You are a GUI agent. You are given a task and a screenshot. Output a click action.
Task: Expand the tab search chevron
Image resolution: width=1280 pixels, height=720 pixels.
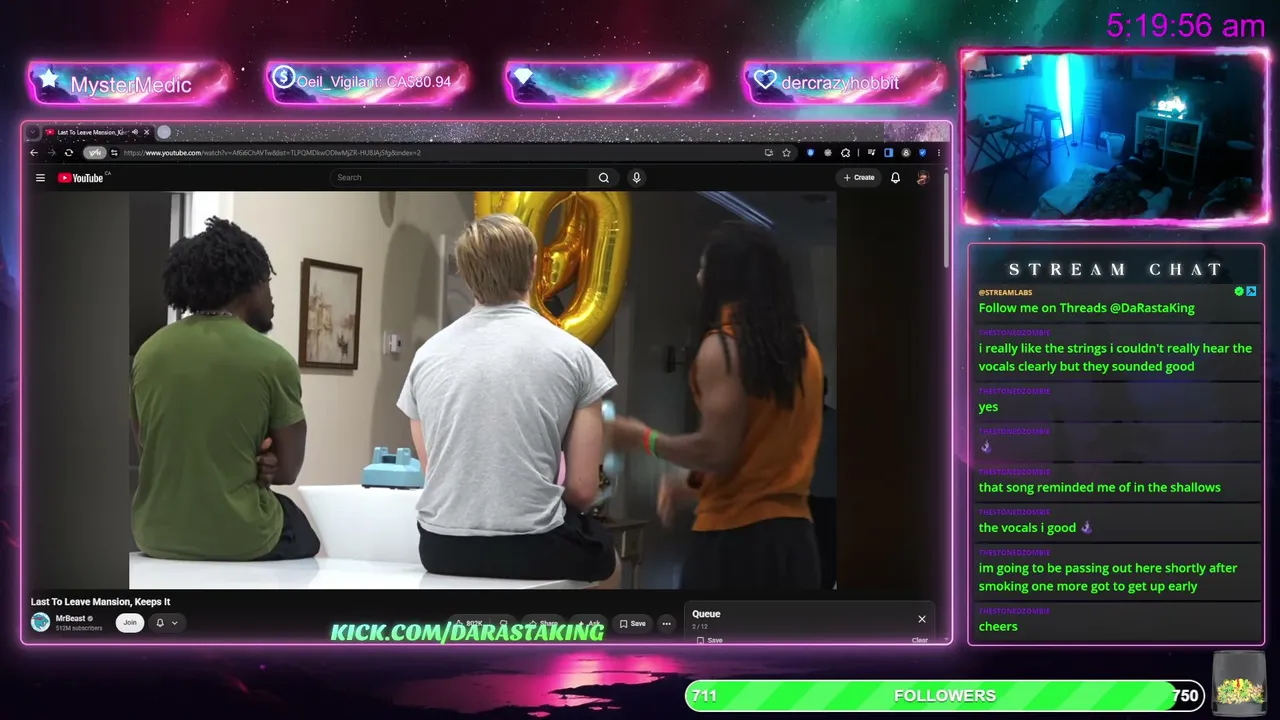pos(33,132)
